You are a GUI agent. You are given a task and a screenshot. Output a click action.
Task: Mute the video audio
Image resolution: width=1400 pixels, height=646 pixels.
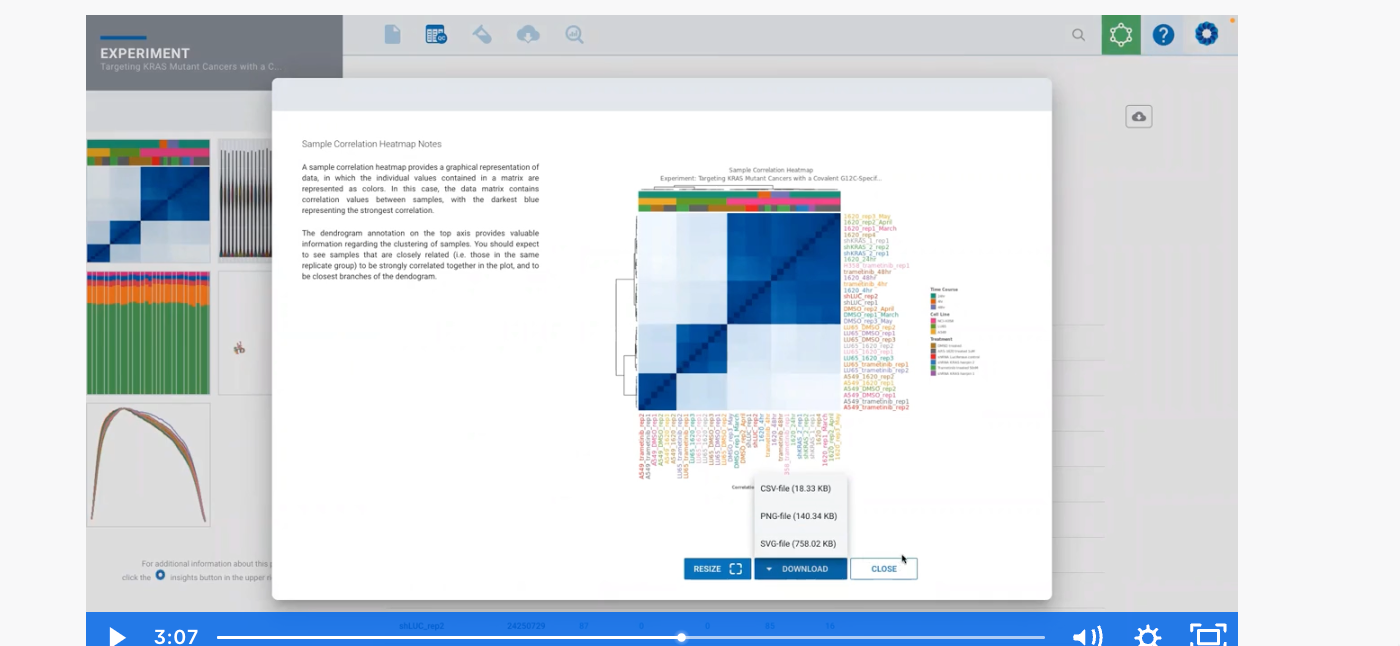point(1089,636)
